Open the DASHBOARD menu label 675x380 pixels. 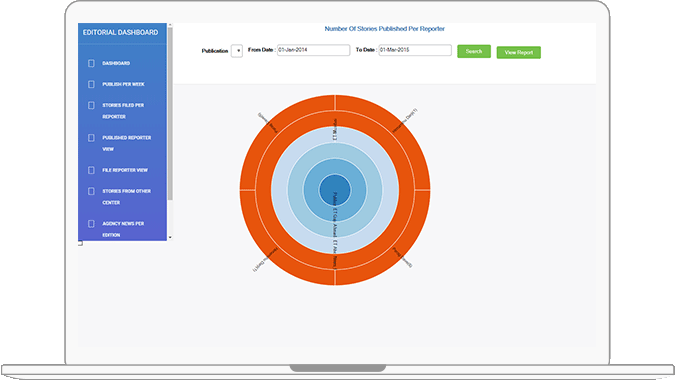click(116, 63)
